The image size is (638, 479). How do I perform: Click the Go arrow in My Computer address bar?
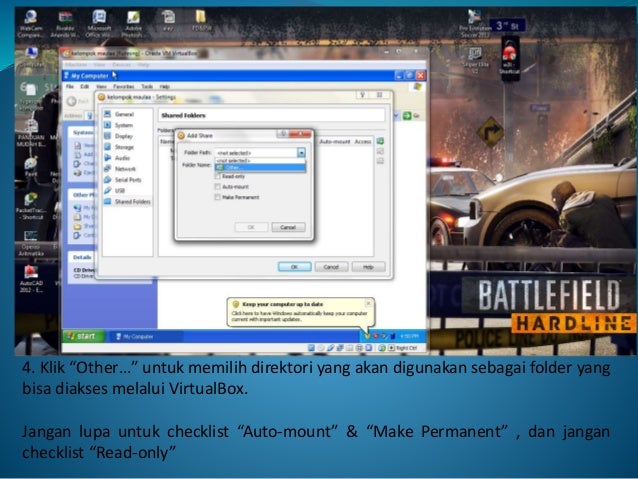click(407, 116)
